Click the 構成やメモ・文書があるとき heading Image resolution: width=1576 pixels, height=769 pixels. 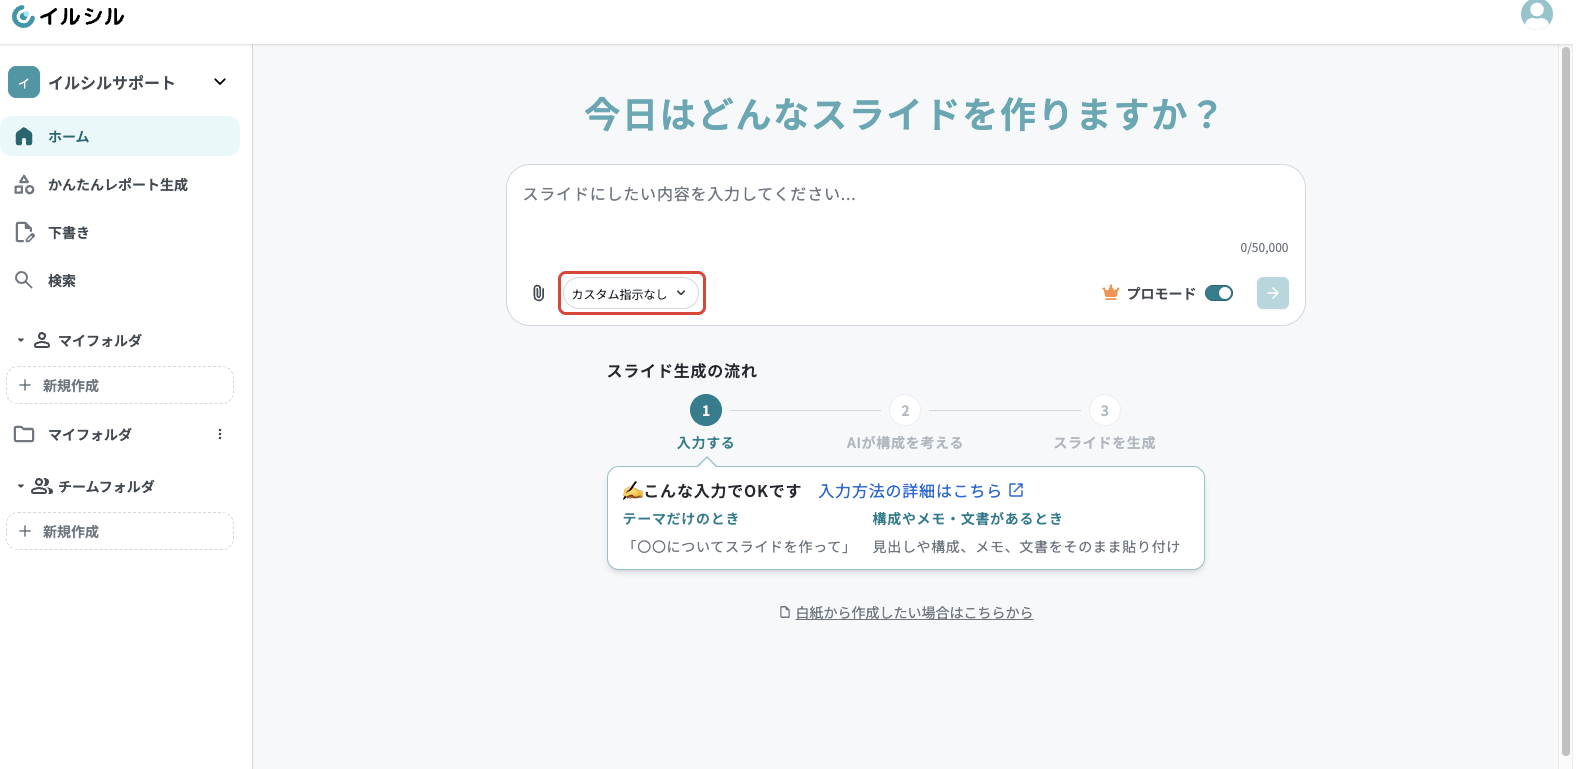click(x=968, y=518)
